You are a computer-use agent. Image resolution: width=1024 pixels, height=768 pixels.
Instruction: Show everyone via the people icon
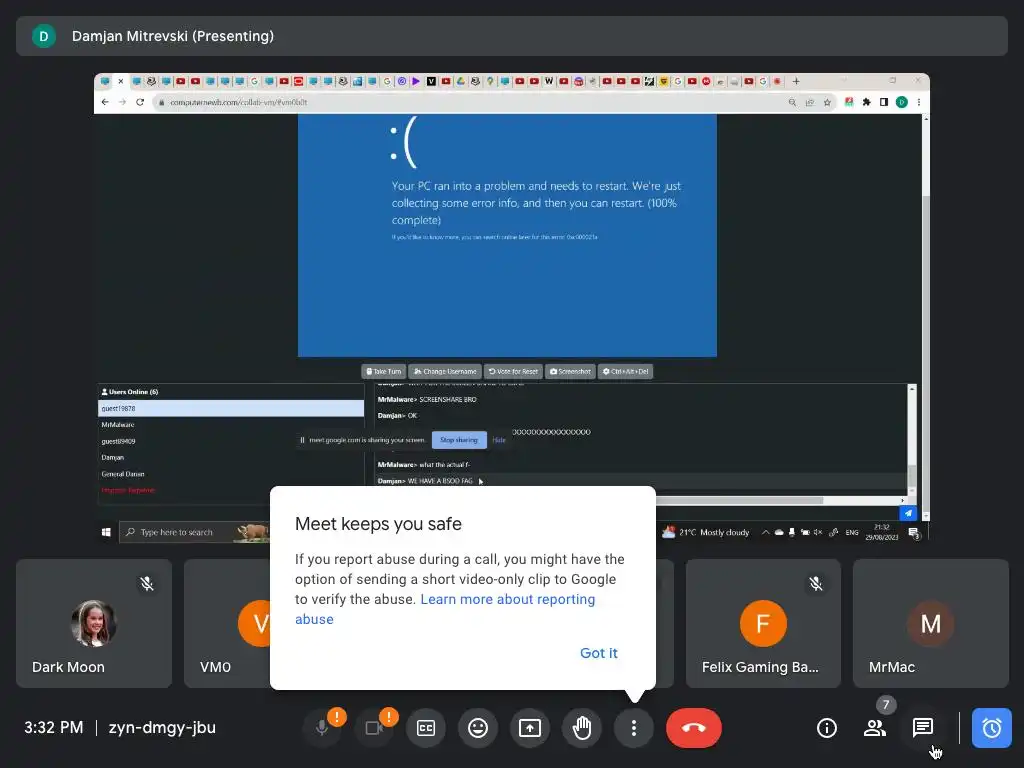[x=874, y=728]
